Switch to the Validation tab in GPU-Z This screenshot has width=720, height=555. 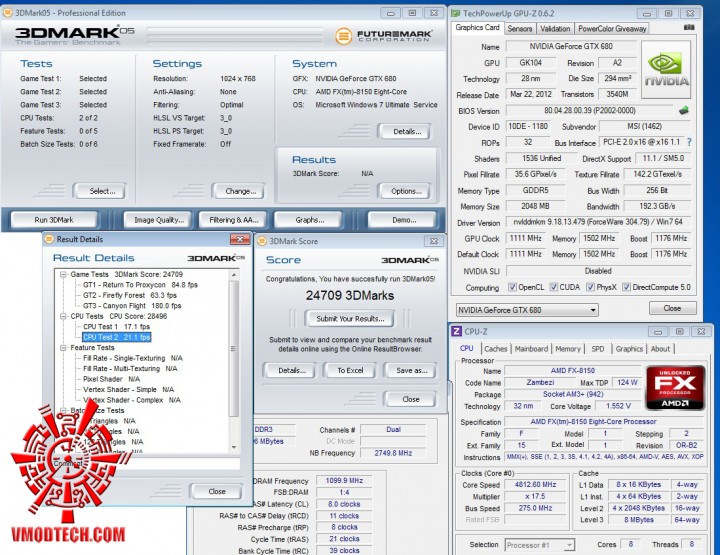(555, 28)
